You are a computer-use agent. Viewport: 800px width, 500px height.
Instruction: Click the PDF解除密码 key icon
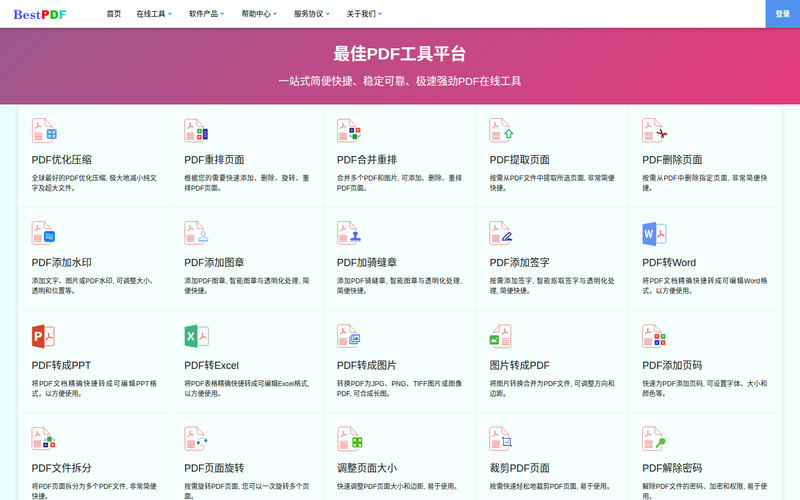point(654,438)
